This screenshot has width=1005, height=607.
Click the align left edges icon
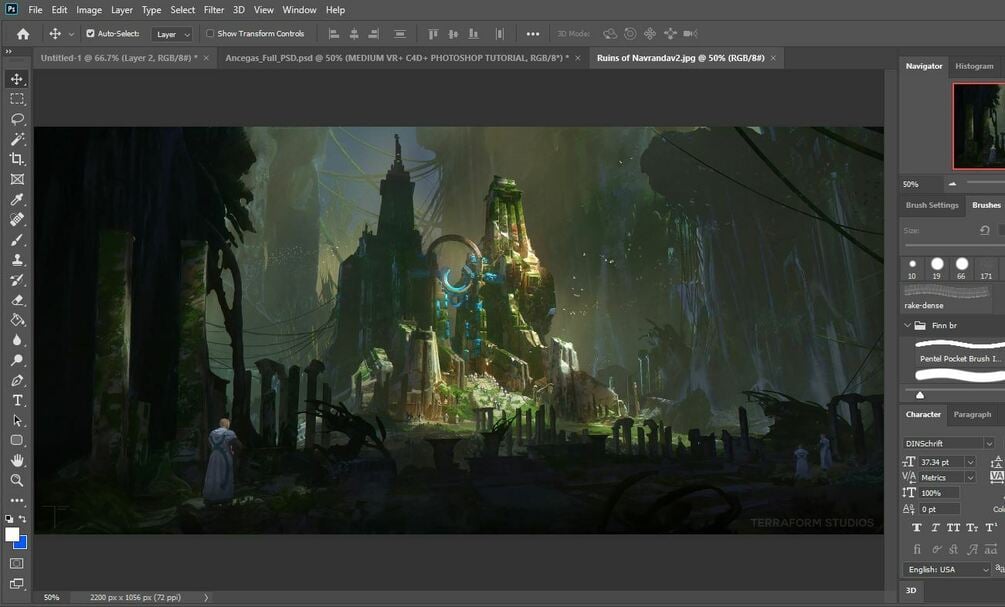(x=333, y=34)
